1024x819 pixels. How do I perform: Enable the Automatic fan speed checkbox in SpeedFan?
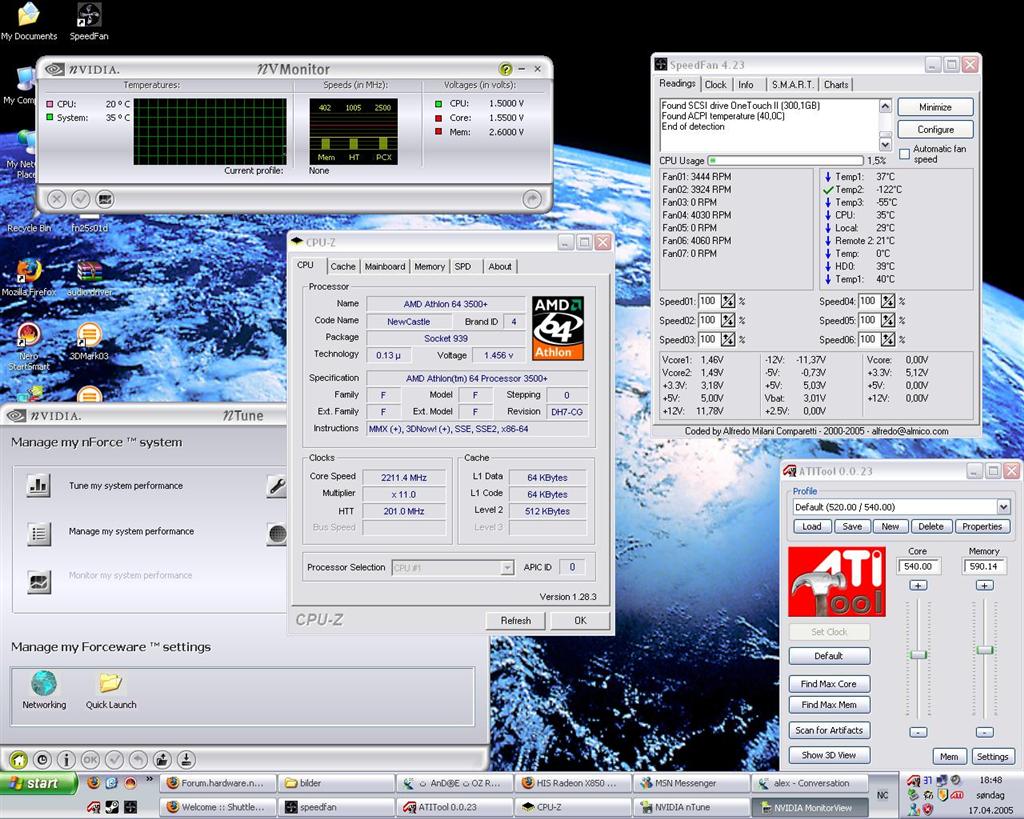tap(904, 154)
